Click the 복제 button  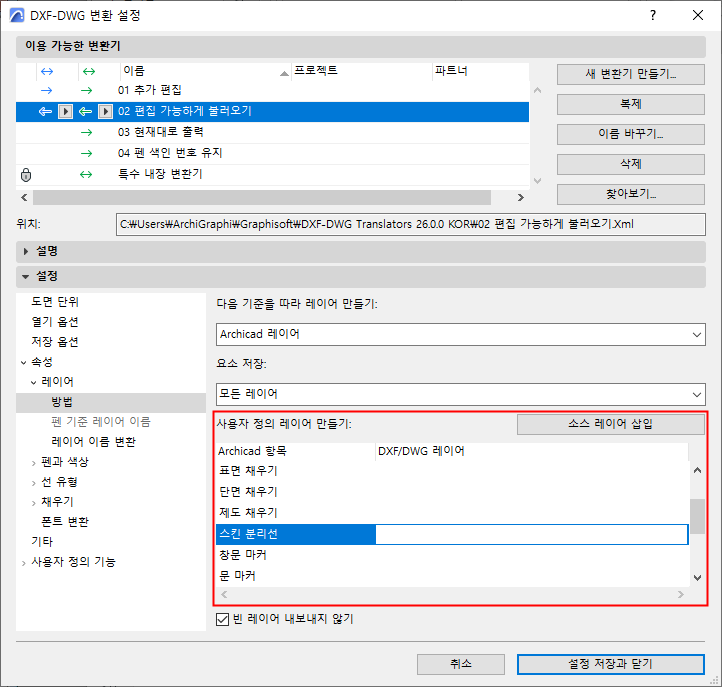click(x=630, y=105)
